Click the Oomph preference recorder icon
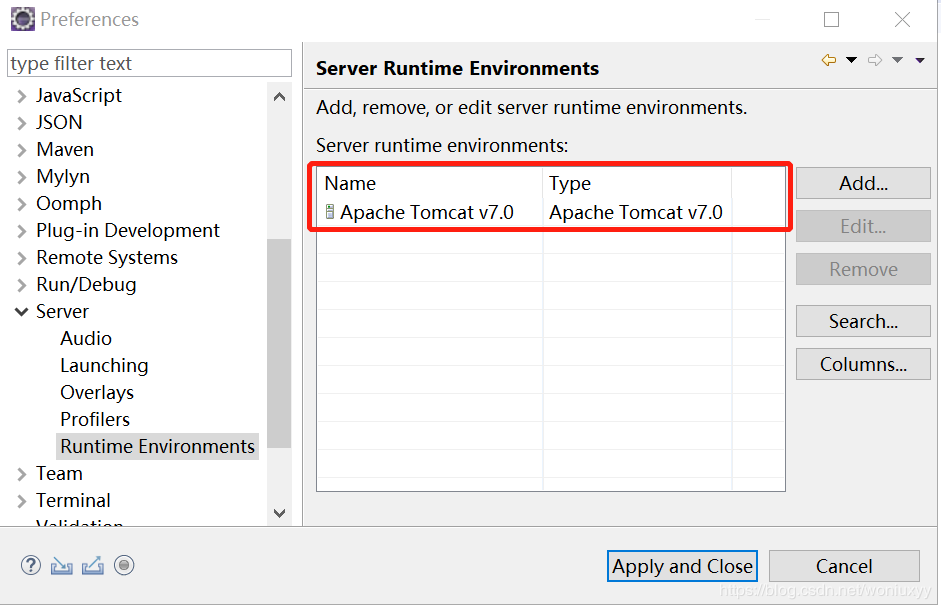This screenshot has height=609, width=941. pos(124,565)
